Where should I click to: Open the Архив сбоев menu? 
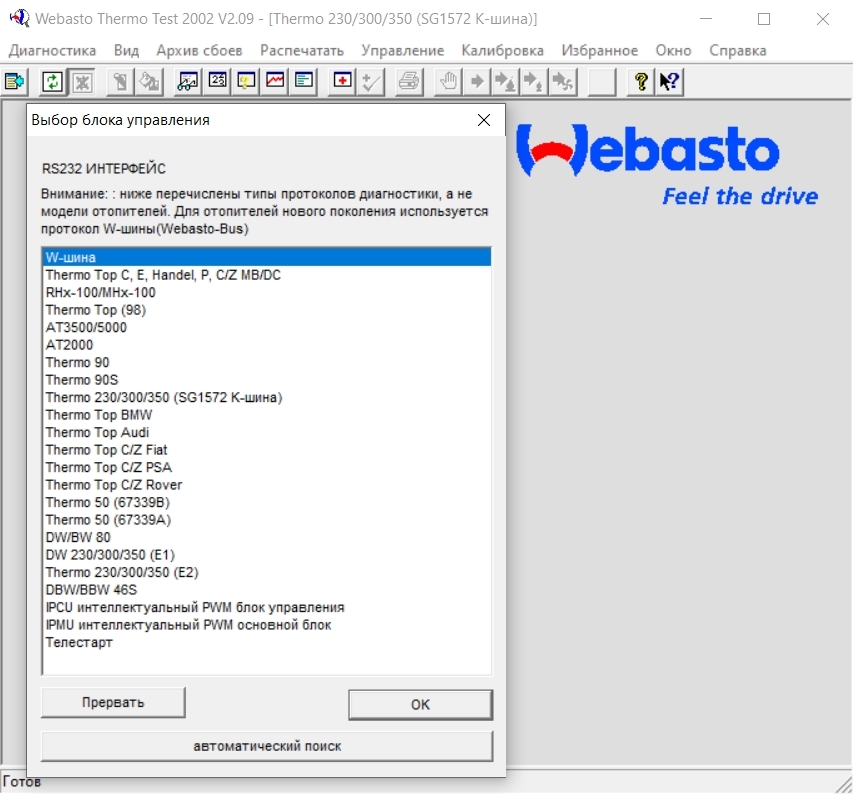(x=199, y=50)
